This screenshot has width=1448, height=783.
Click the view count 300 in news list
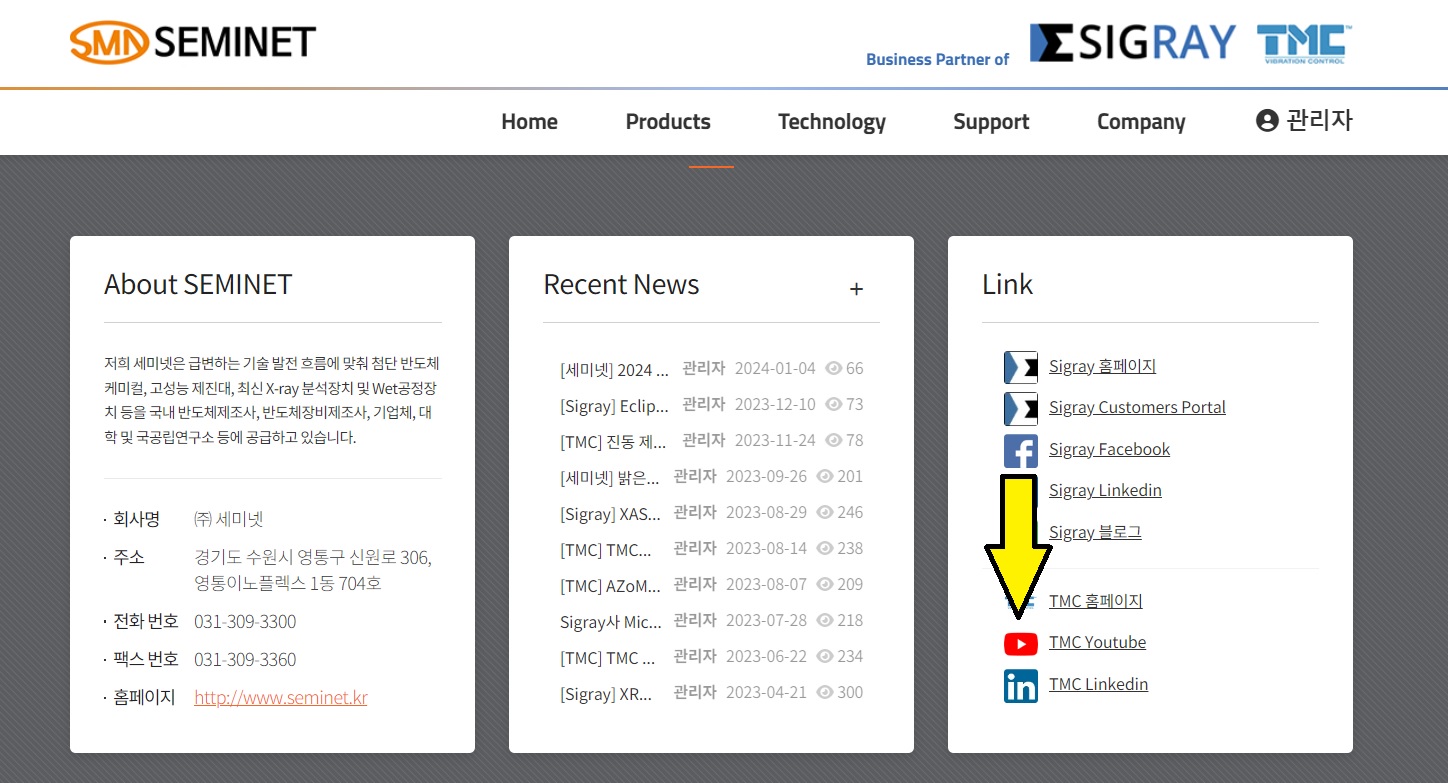tap(850, 692)
